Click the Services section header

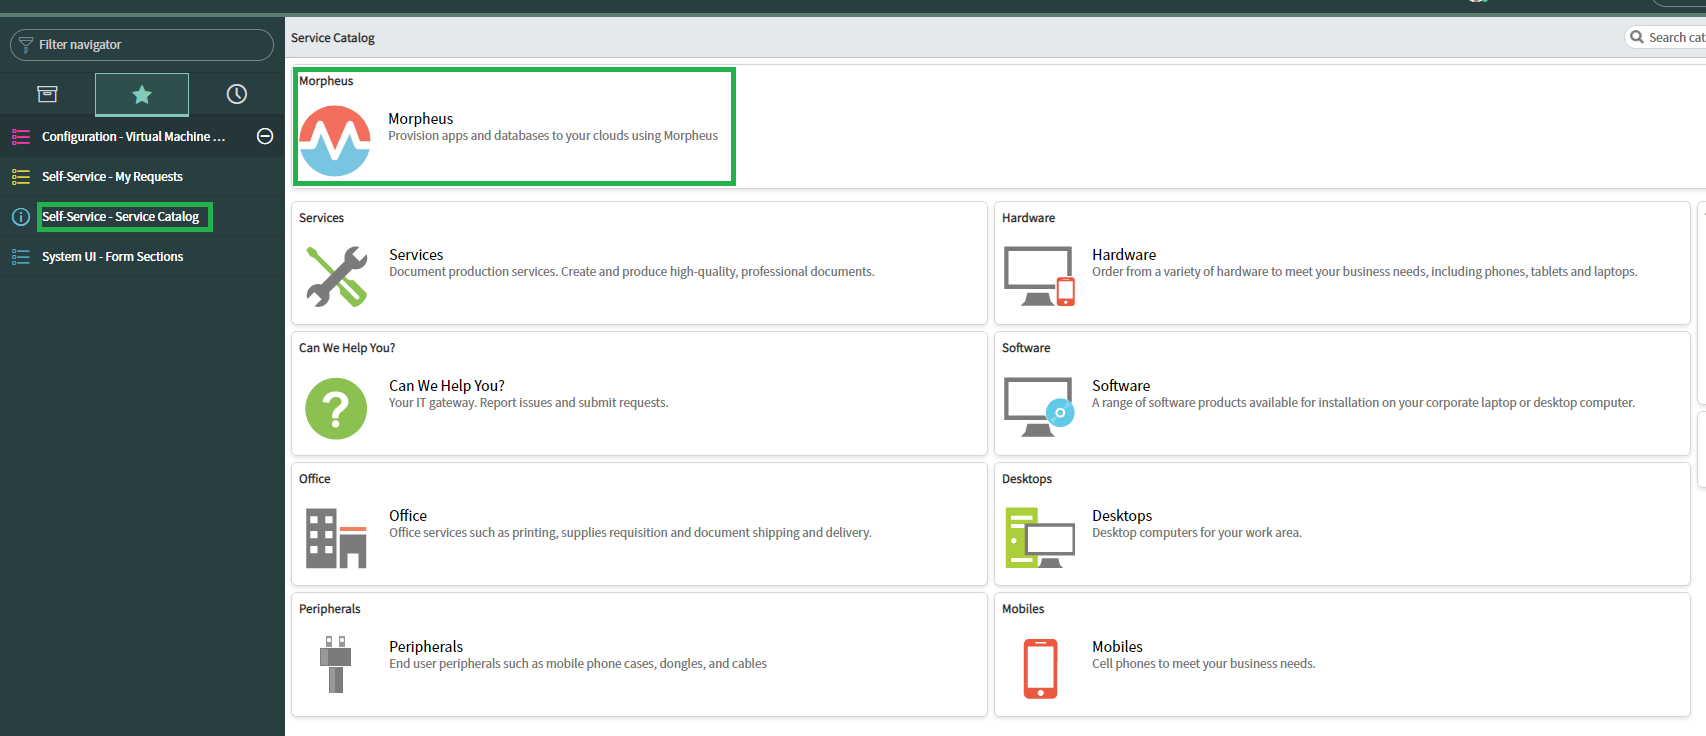321,218
